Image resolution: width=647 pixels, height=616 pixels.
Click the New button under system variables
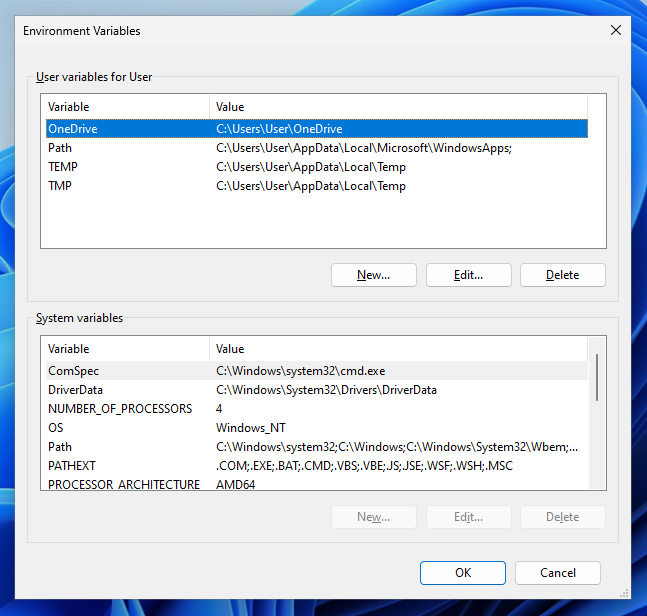coord(373,517)
